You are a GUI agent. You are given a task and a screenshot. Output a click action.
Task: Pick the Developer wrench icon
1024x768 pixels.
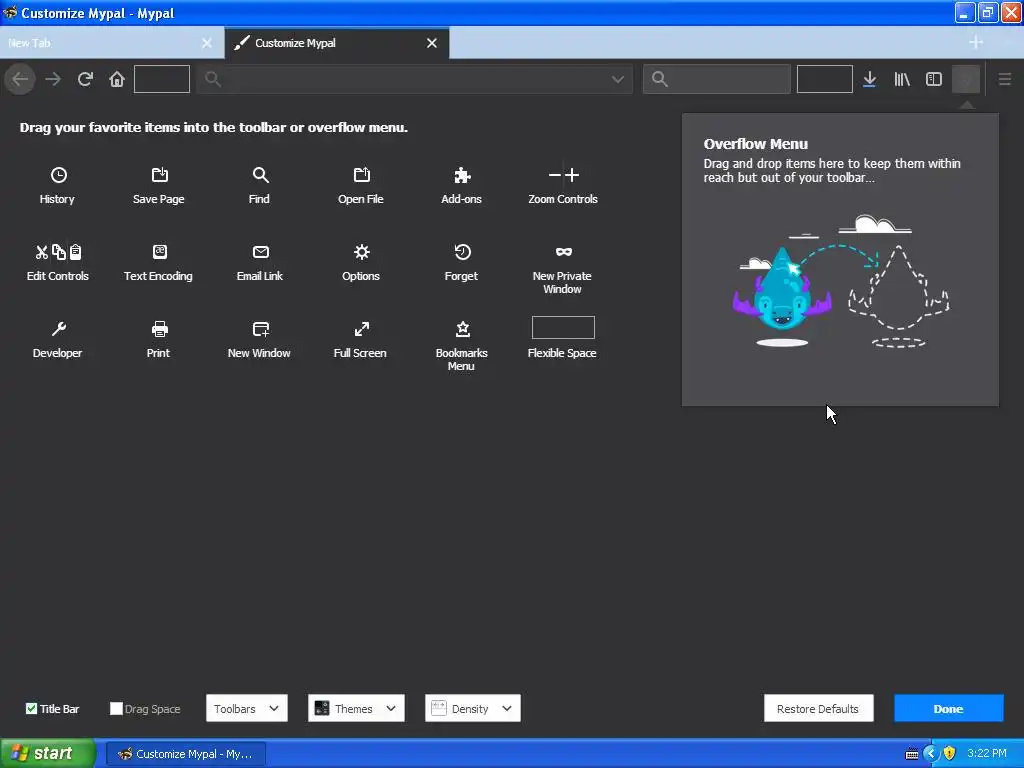click(x=58, y=329)
